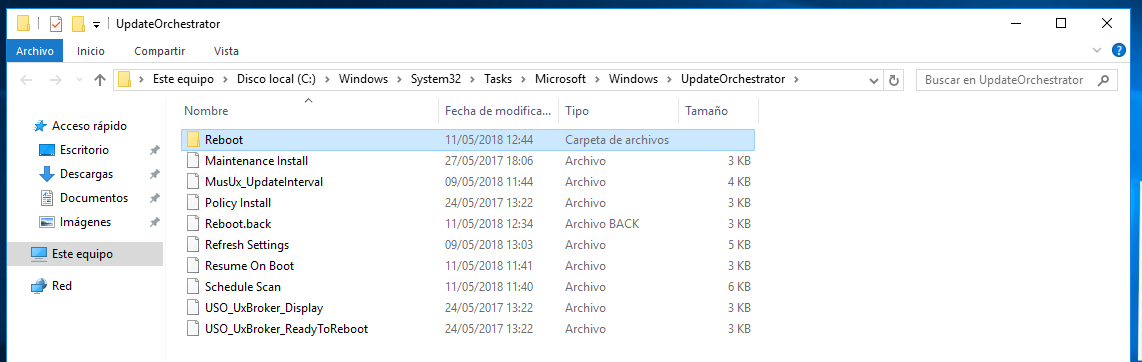Click the file icon of Schedule Scan
Viewport: 1142px width, 362px height.
click(192, 287)
